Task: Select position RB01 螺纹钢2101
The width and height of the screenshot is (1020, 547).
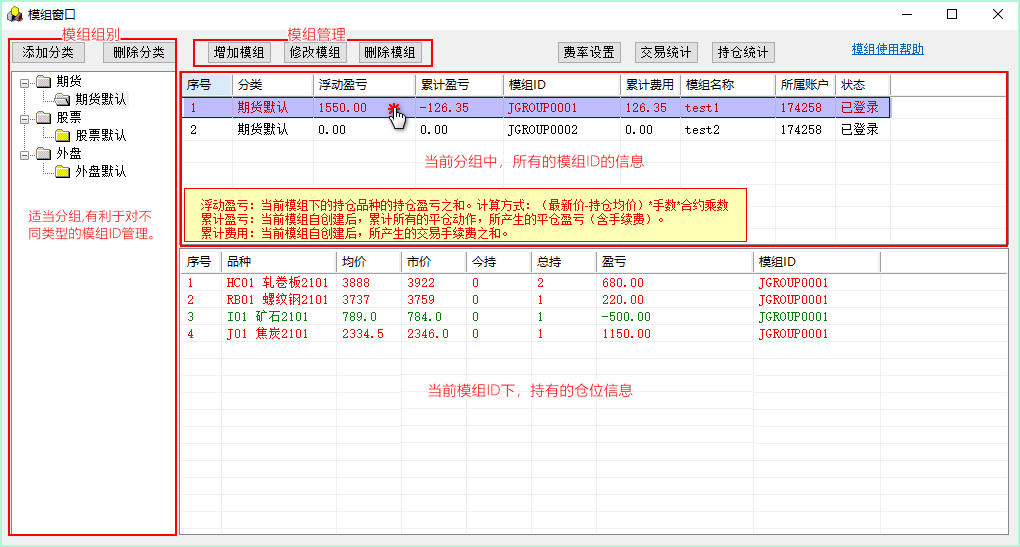Action: [x=277, y=300]
